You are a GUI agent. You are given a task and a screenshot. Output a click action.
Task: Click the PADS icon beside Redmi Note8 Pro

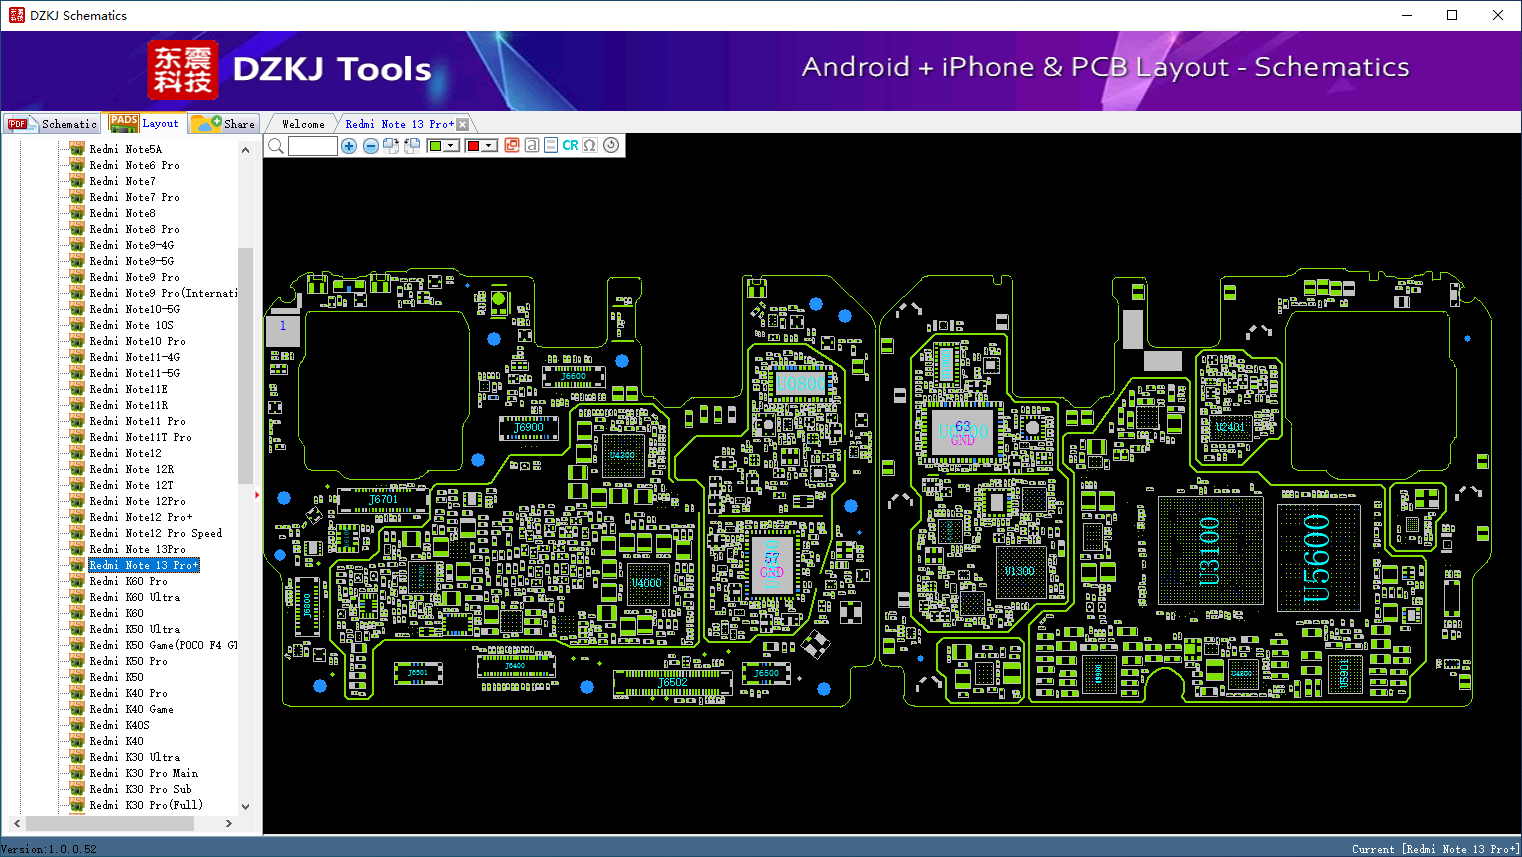77,229
